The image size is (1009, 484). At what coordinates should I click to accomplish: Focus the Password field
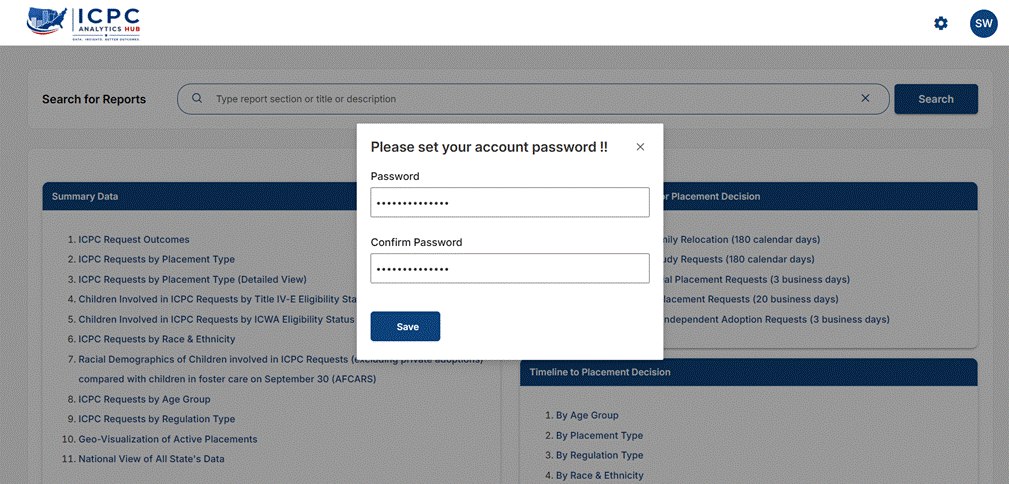pyautogui.click(x=510, y=202)
